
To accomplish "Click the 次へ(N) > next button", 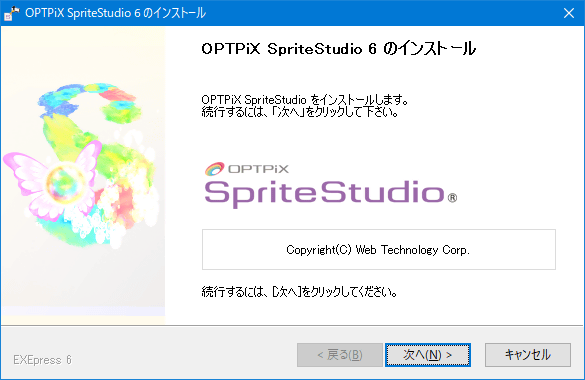I will click(x=428, y=355).
